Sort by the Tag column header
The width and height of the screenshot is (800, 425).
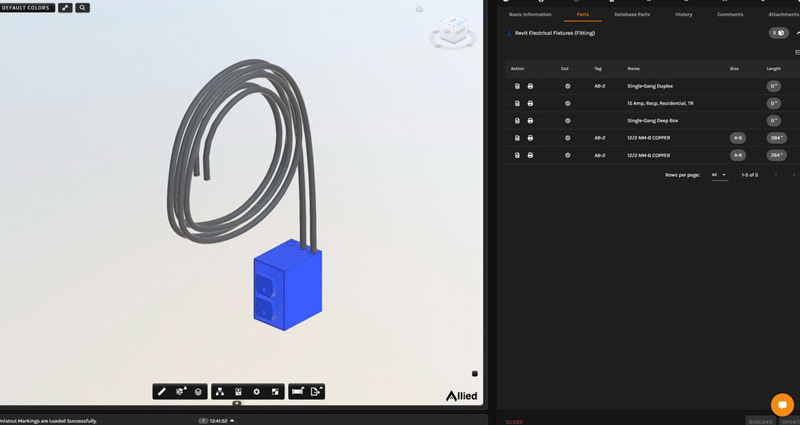pyautogui.click(x=598, y=69)
